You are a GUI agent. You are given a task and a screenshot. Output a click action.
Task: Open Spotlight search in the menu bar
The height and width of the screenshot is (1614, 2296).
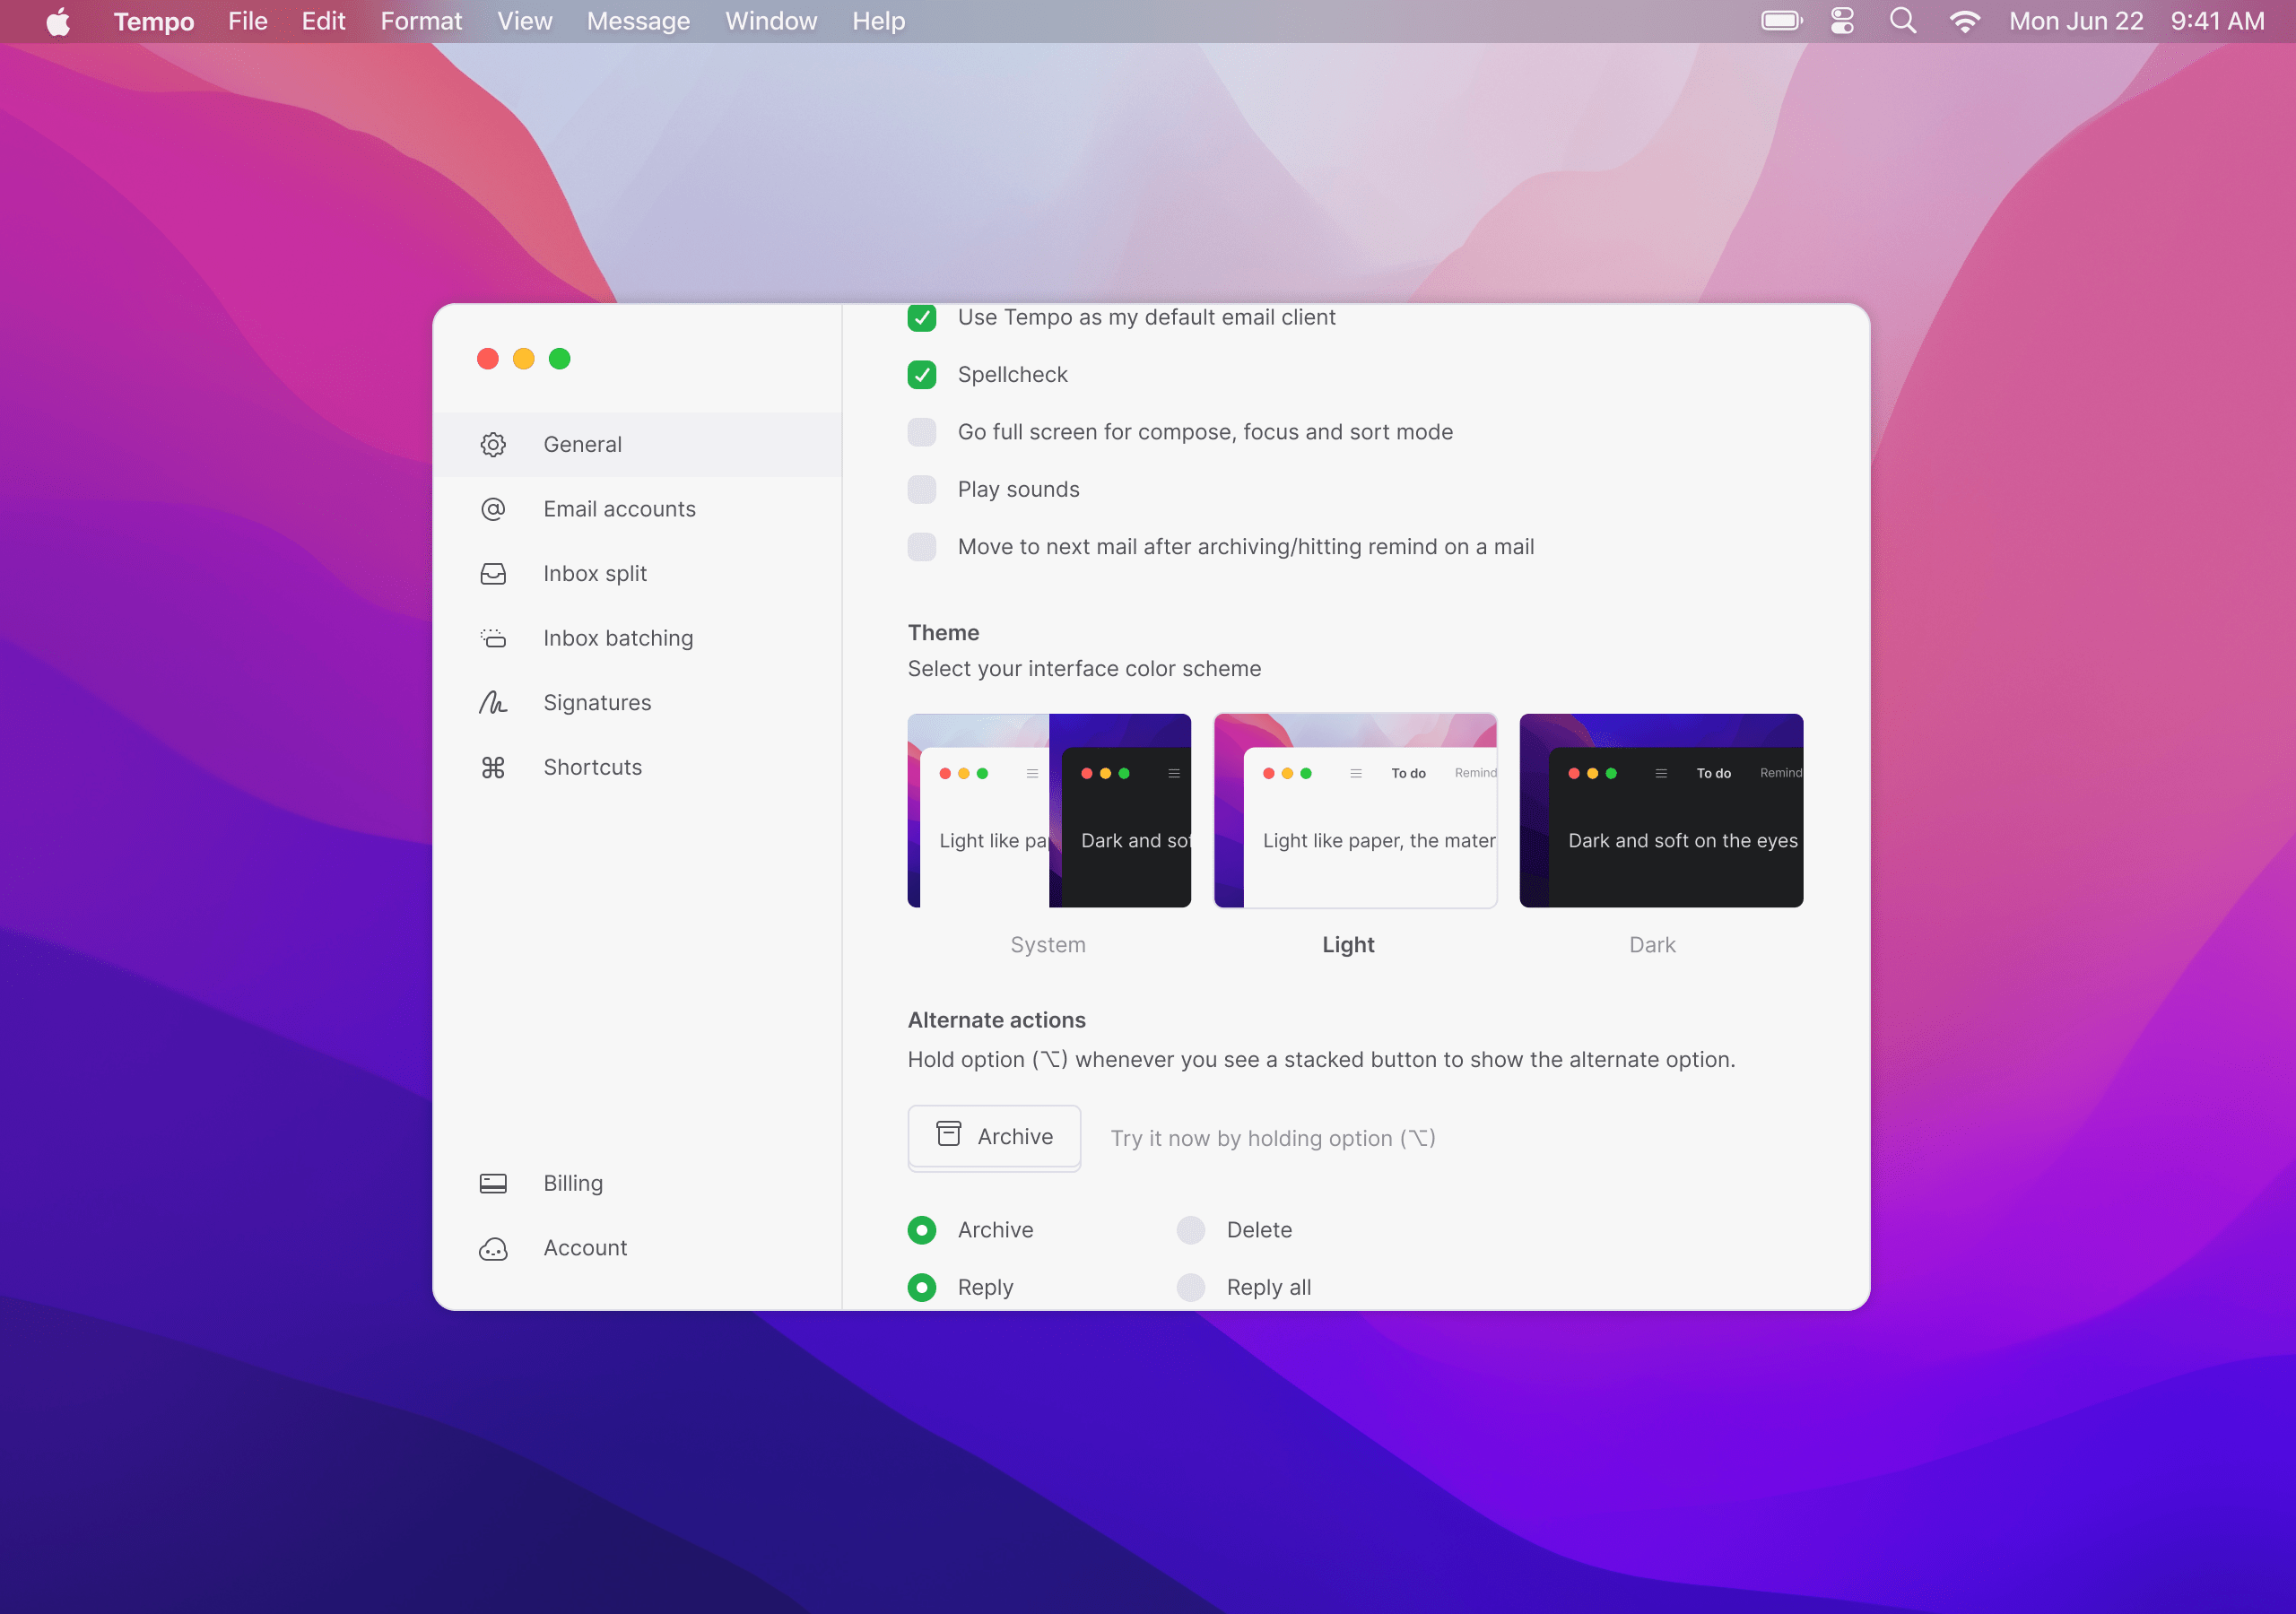coord(1903,21)
